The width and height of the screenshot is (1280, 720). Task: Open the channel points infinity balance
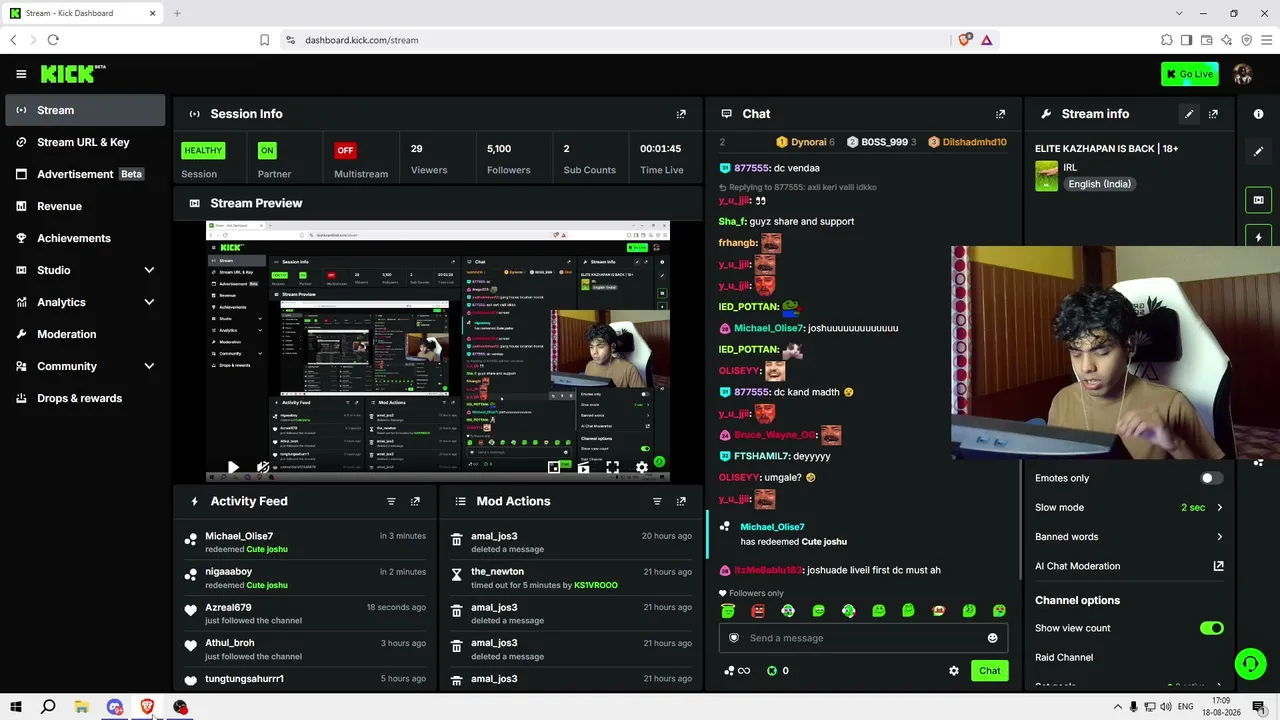coord(737,671)
